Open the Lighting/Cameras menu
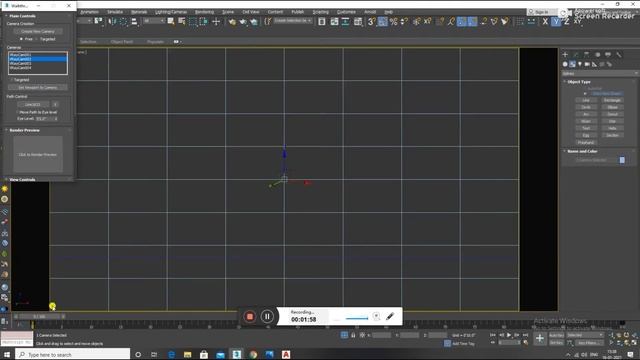Image resolution: width=640 pixels, height=360 pixels. (171, 12)
